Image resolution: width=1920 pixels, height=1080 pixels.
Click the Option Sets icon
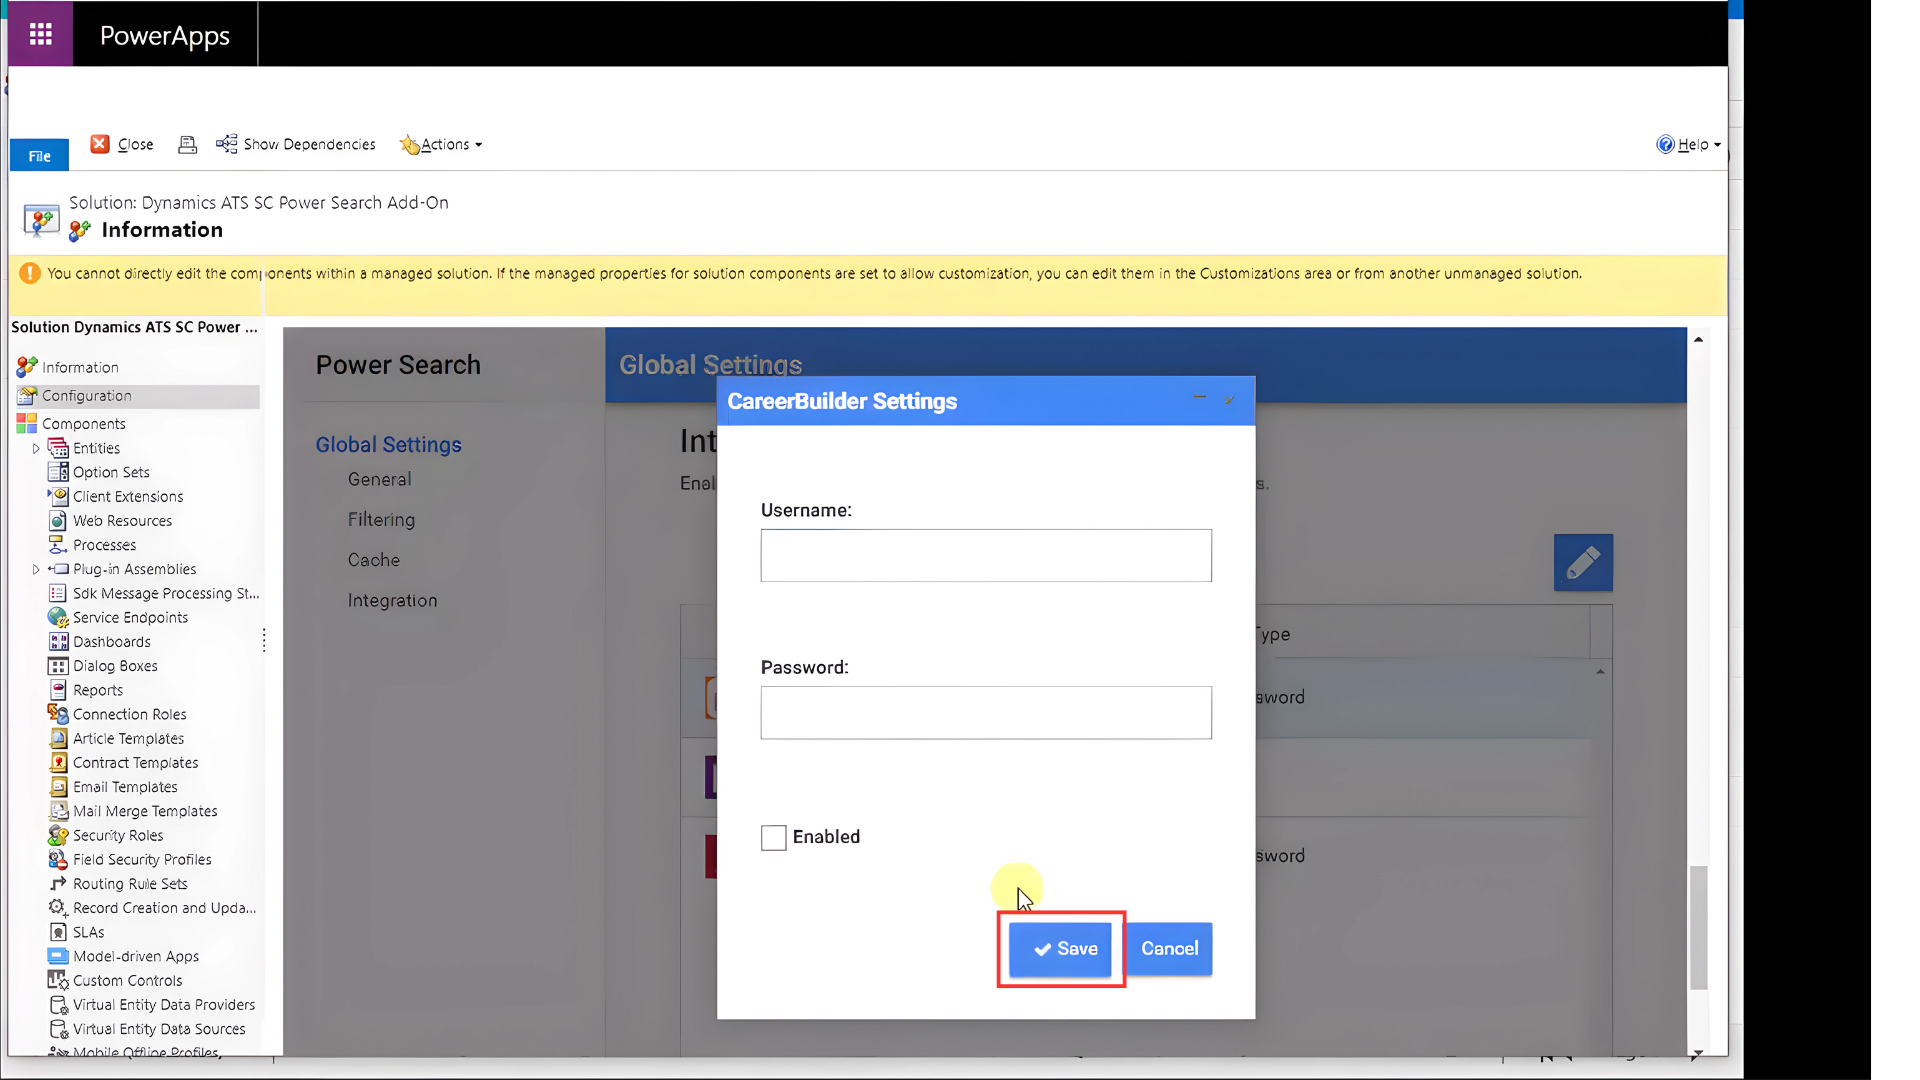point(58,472)
